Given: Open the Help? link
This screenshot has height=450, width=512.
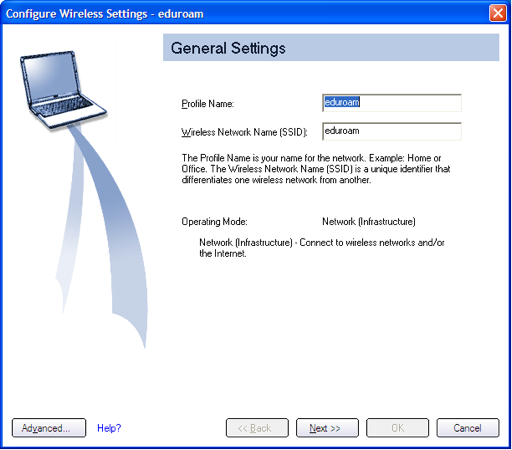Looking at the screenshot, I should pyautogui.click(x=109, y=428).
